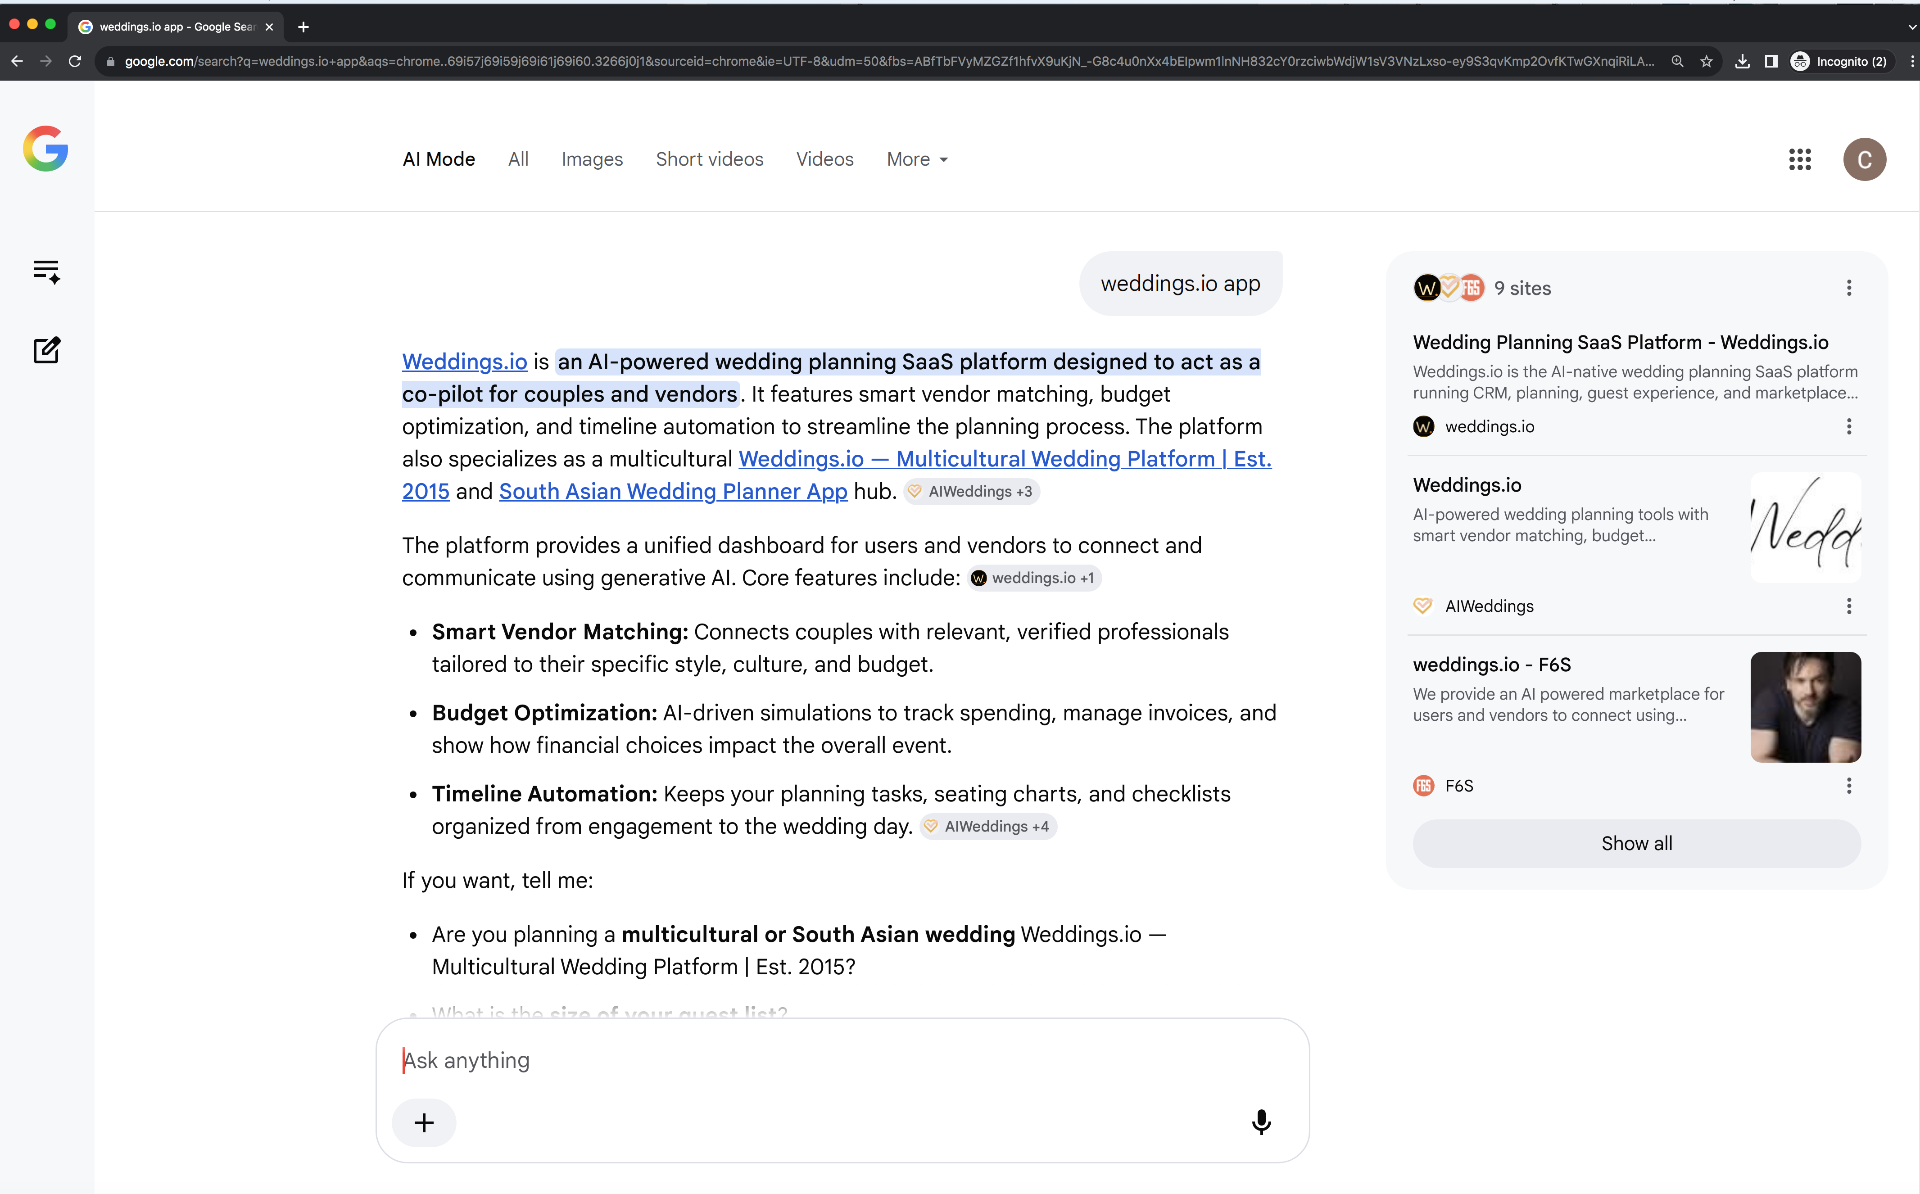Image resolution: width=1920 pixels, height=1194 pixels.
Task: Click the If you want, tell me text
Action: click(x=497, y=880)
